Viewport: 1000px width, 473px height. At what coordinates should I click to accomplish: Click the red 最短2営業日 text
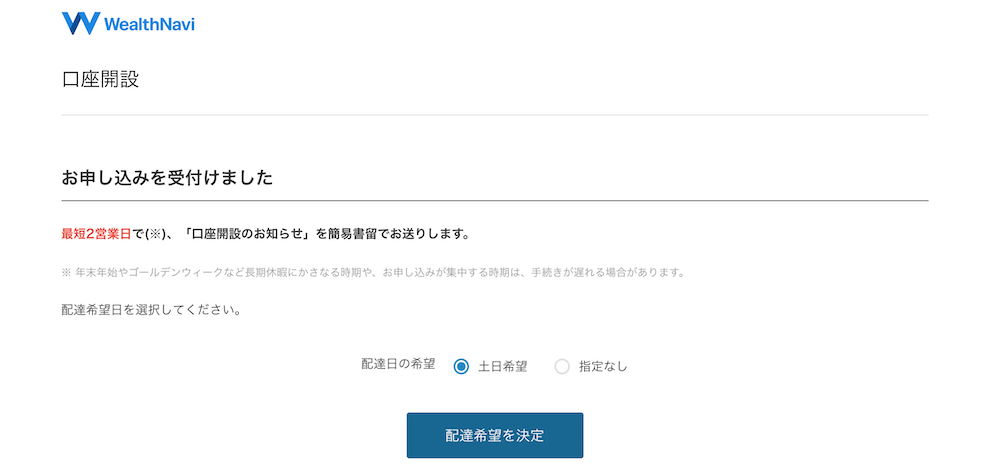tap(96, 235)
